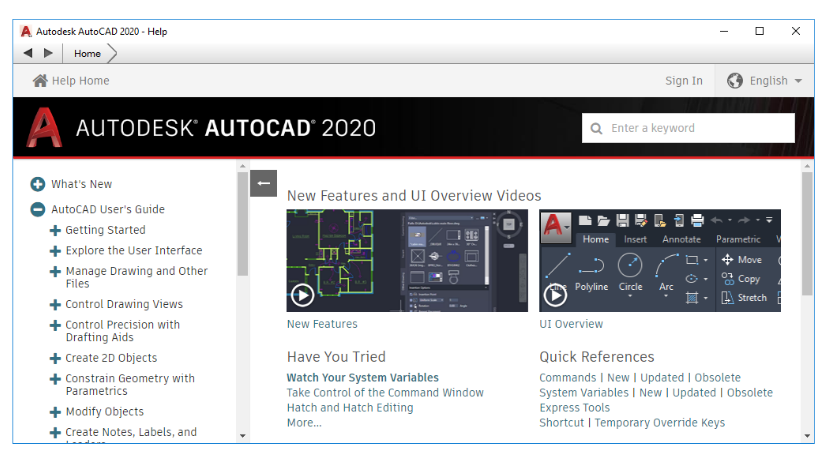Open the UI Overview link
The image size is (823, 461).
[571, 324]
